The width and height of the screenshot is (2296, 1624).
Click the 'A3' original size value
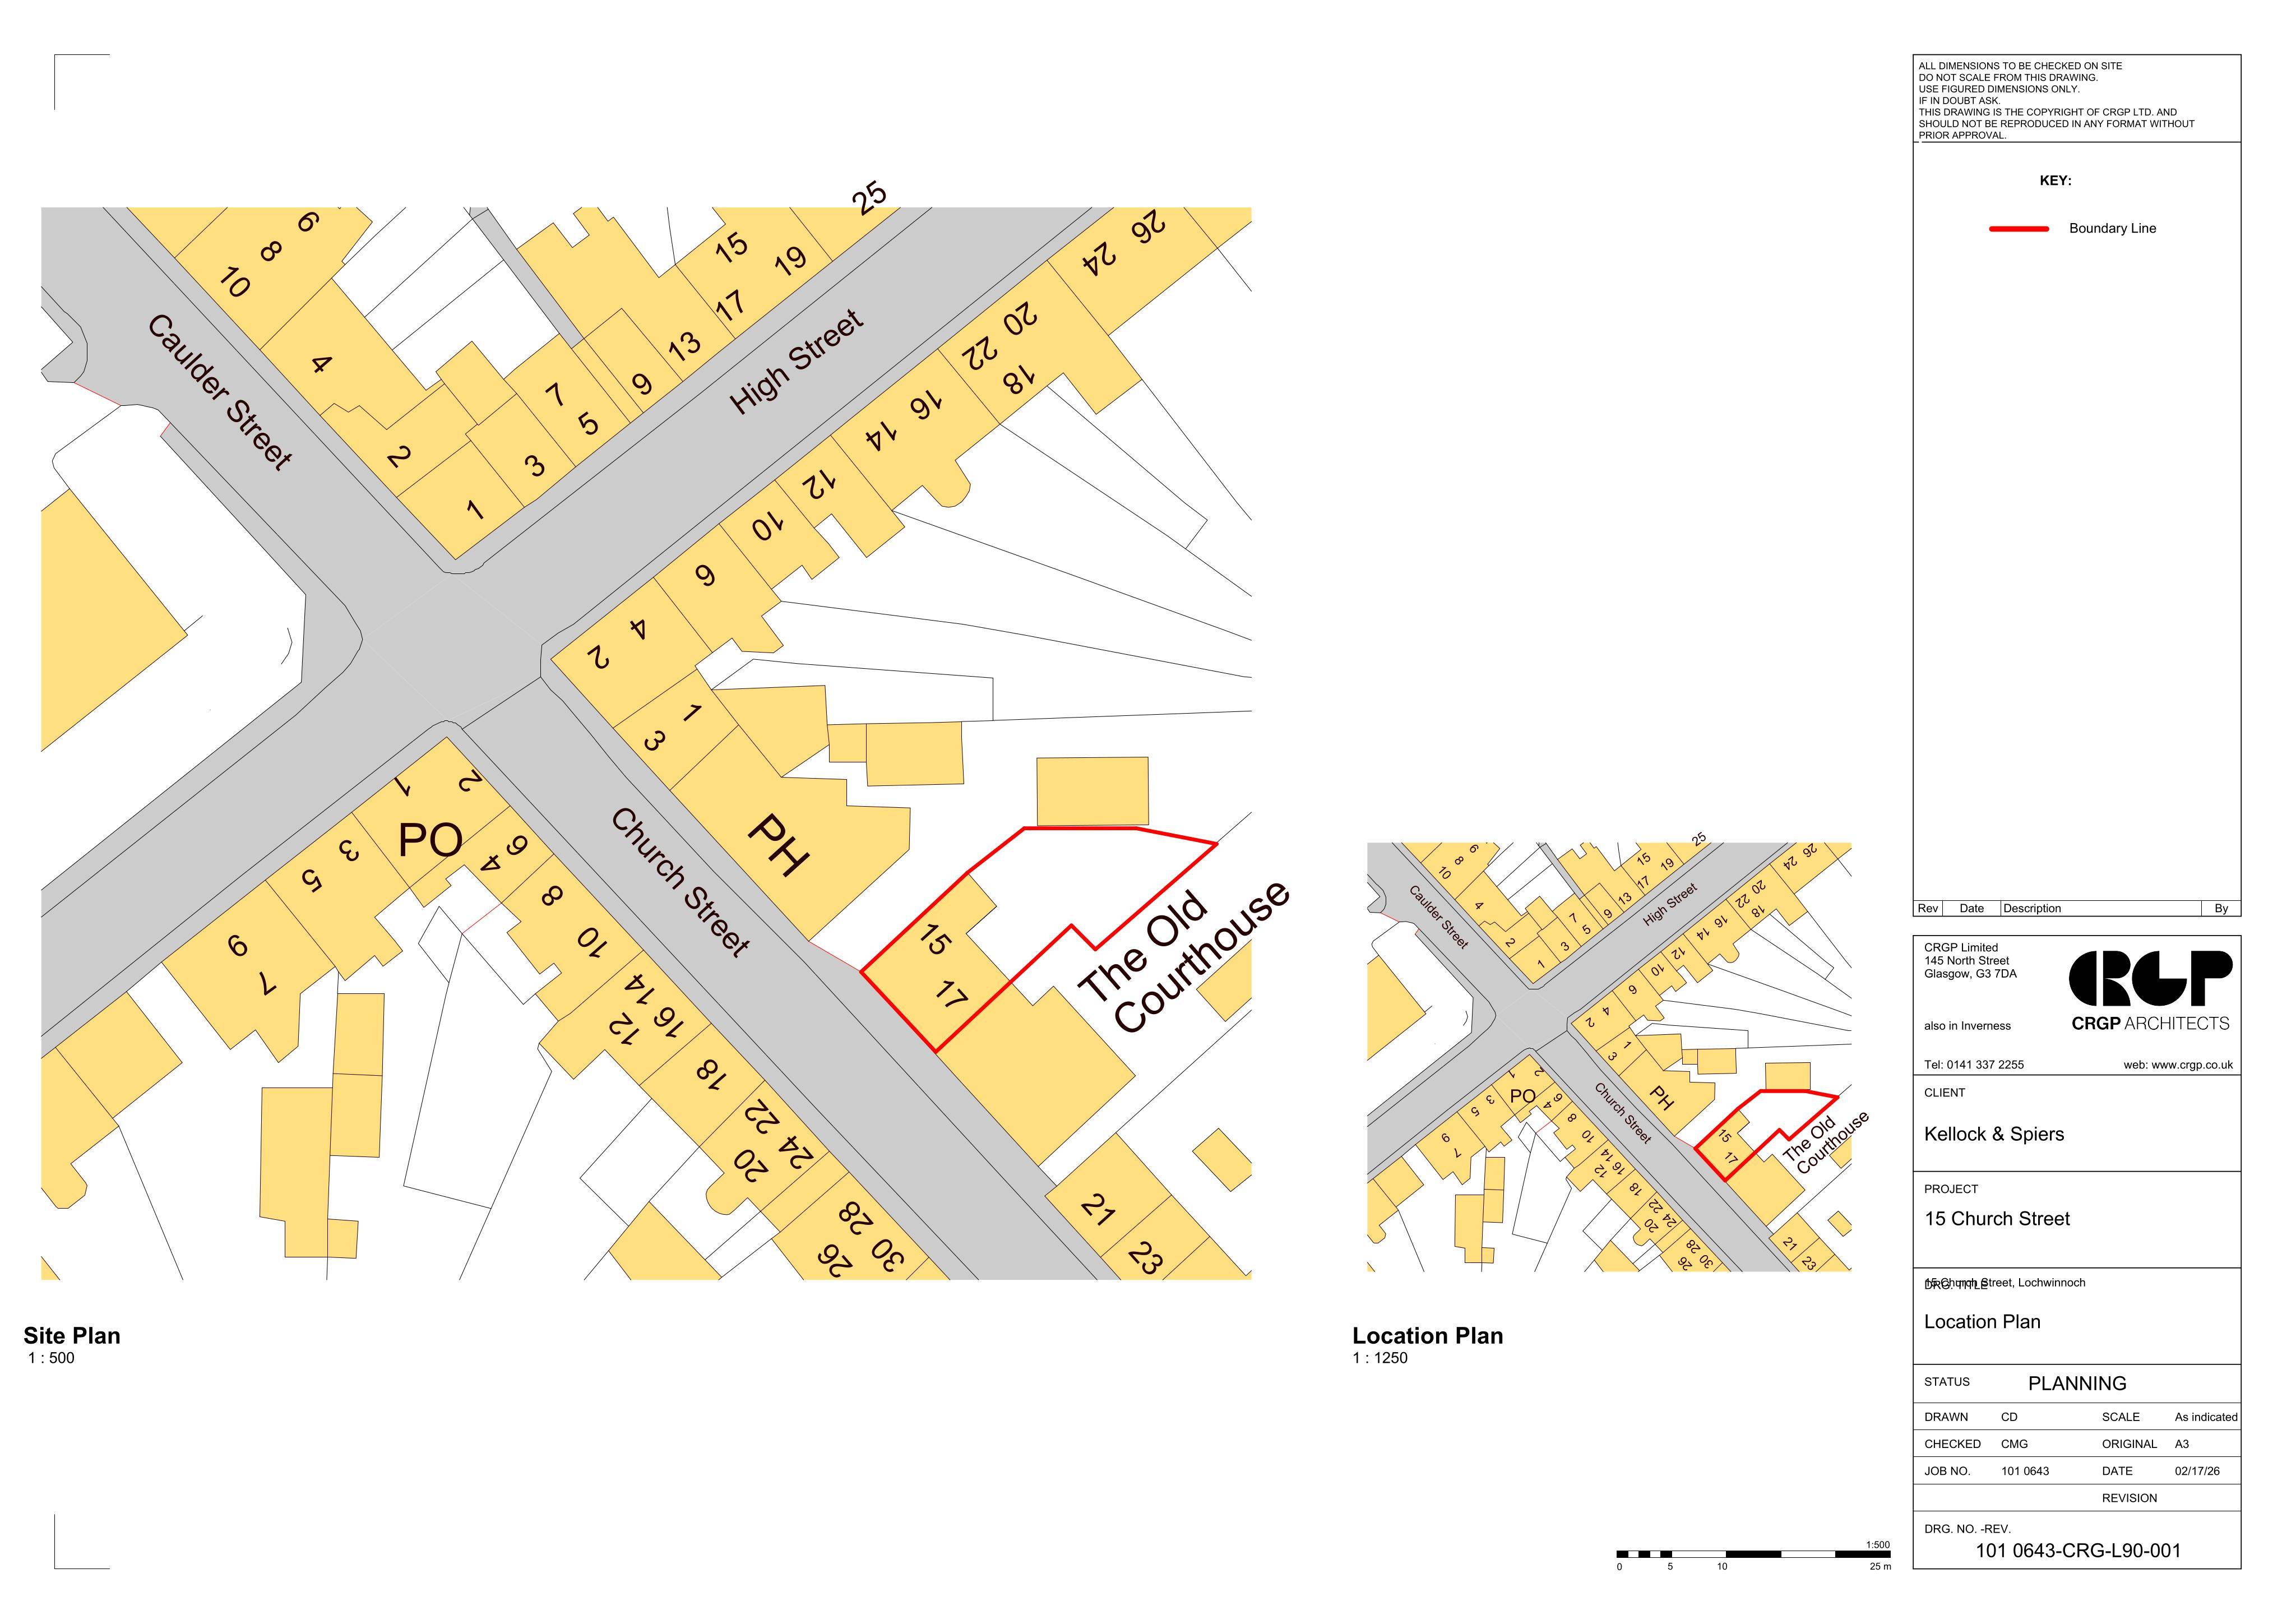[2182, 1444]
